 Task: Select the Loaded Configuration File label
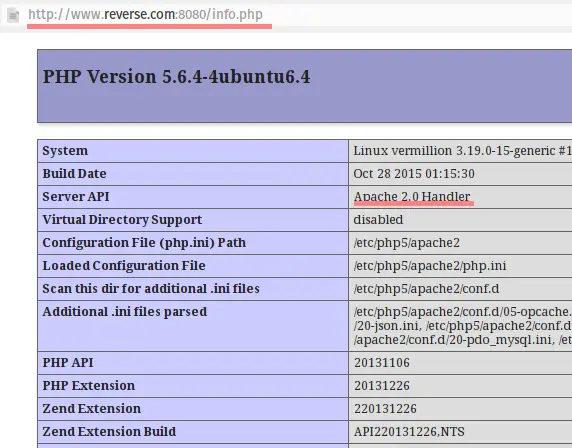tap(124, 266)
